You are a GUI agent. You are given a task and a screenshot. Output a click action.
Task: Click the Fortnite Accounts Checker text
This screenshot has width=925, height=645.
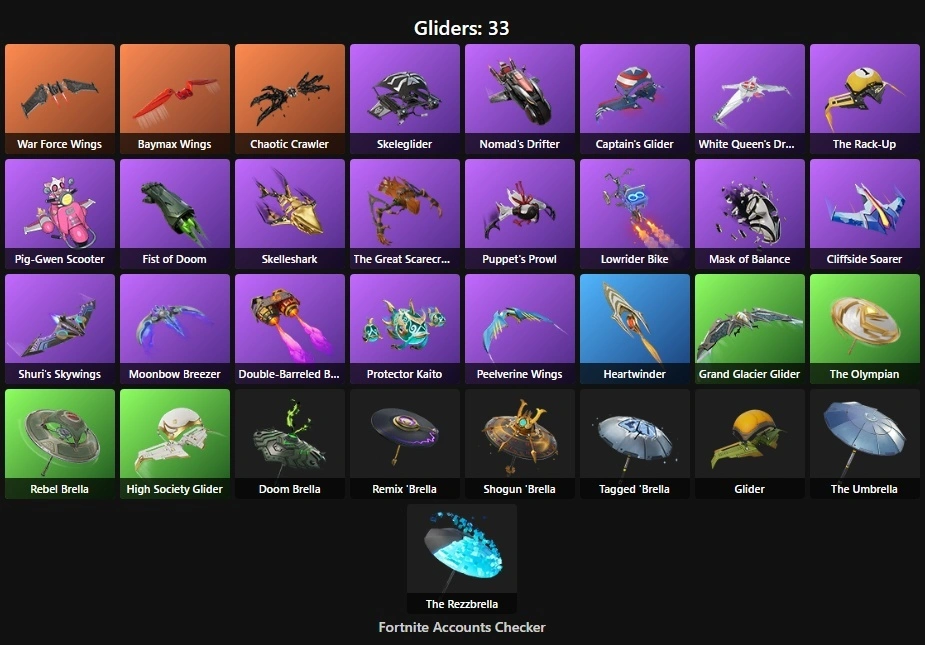[462, 627]
